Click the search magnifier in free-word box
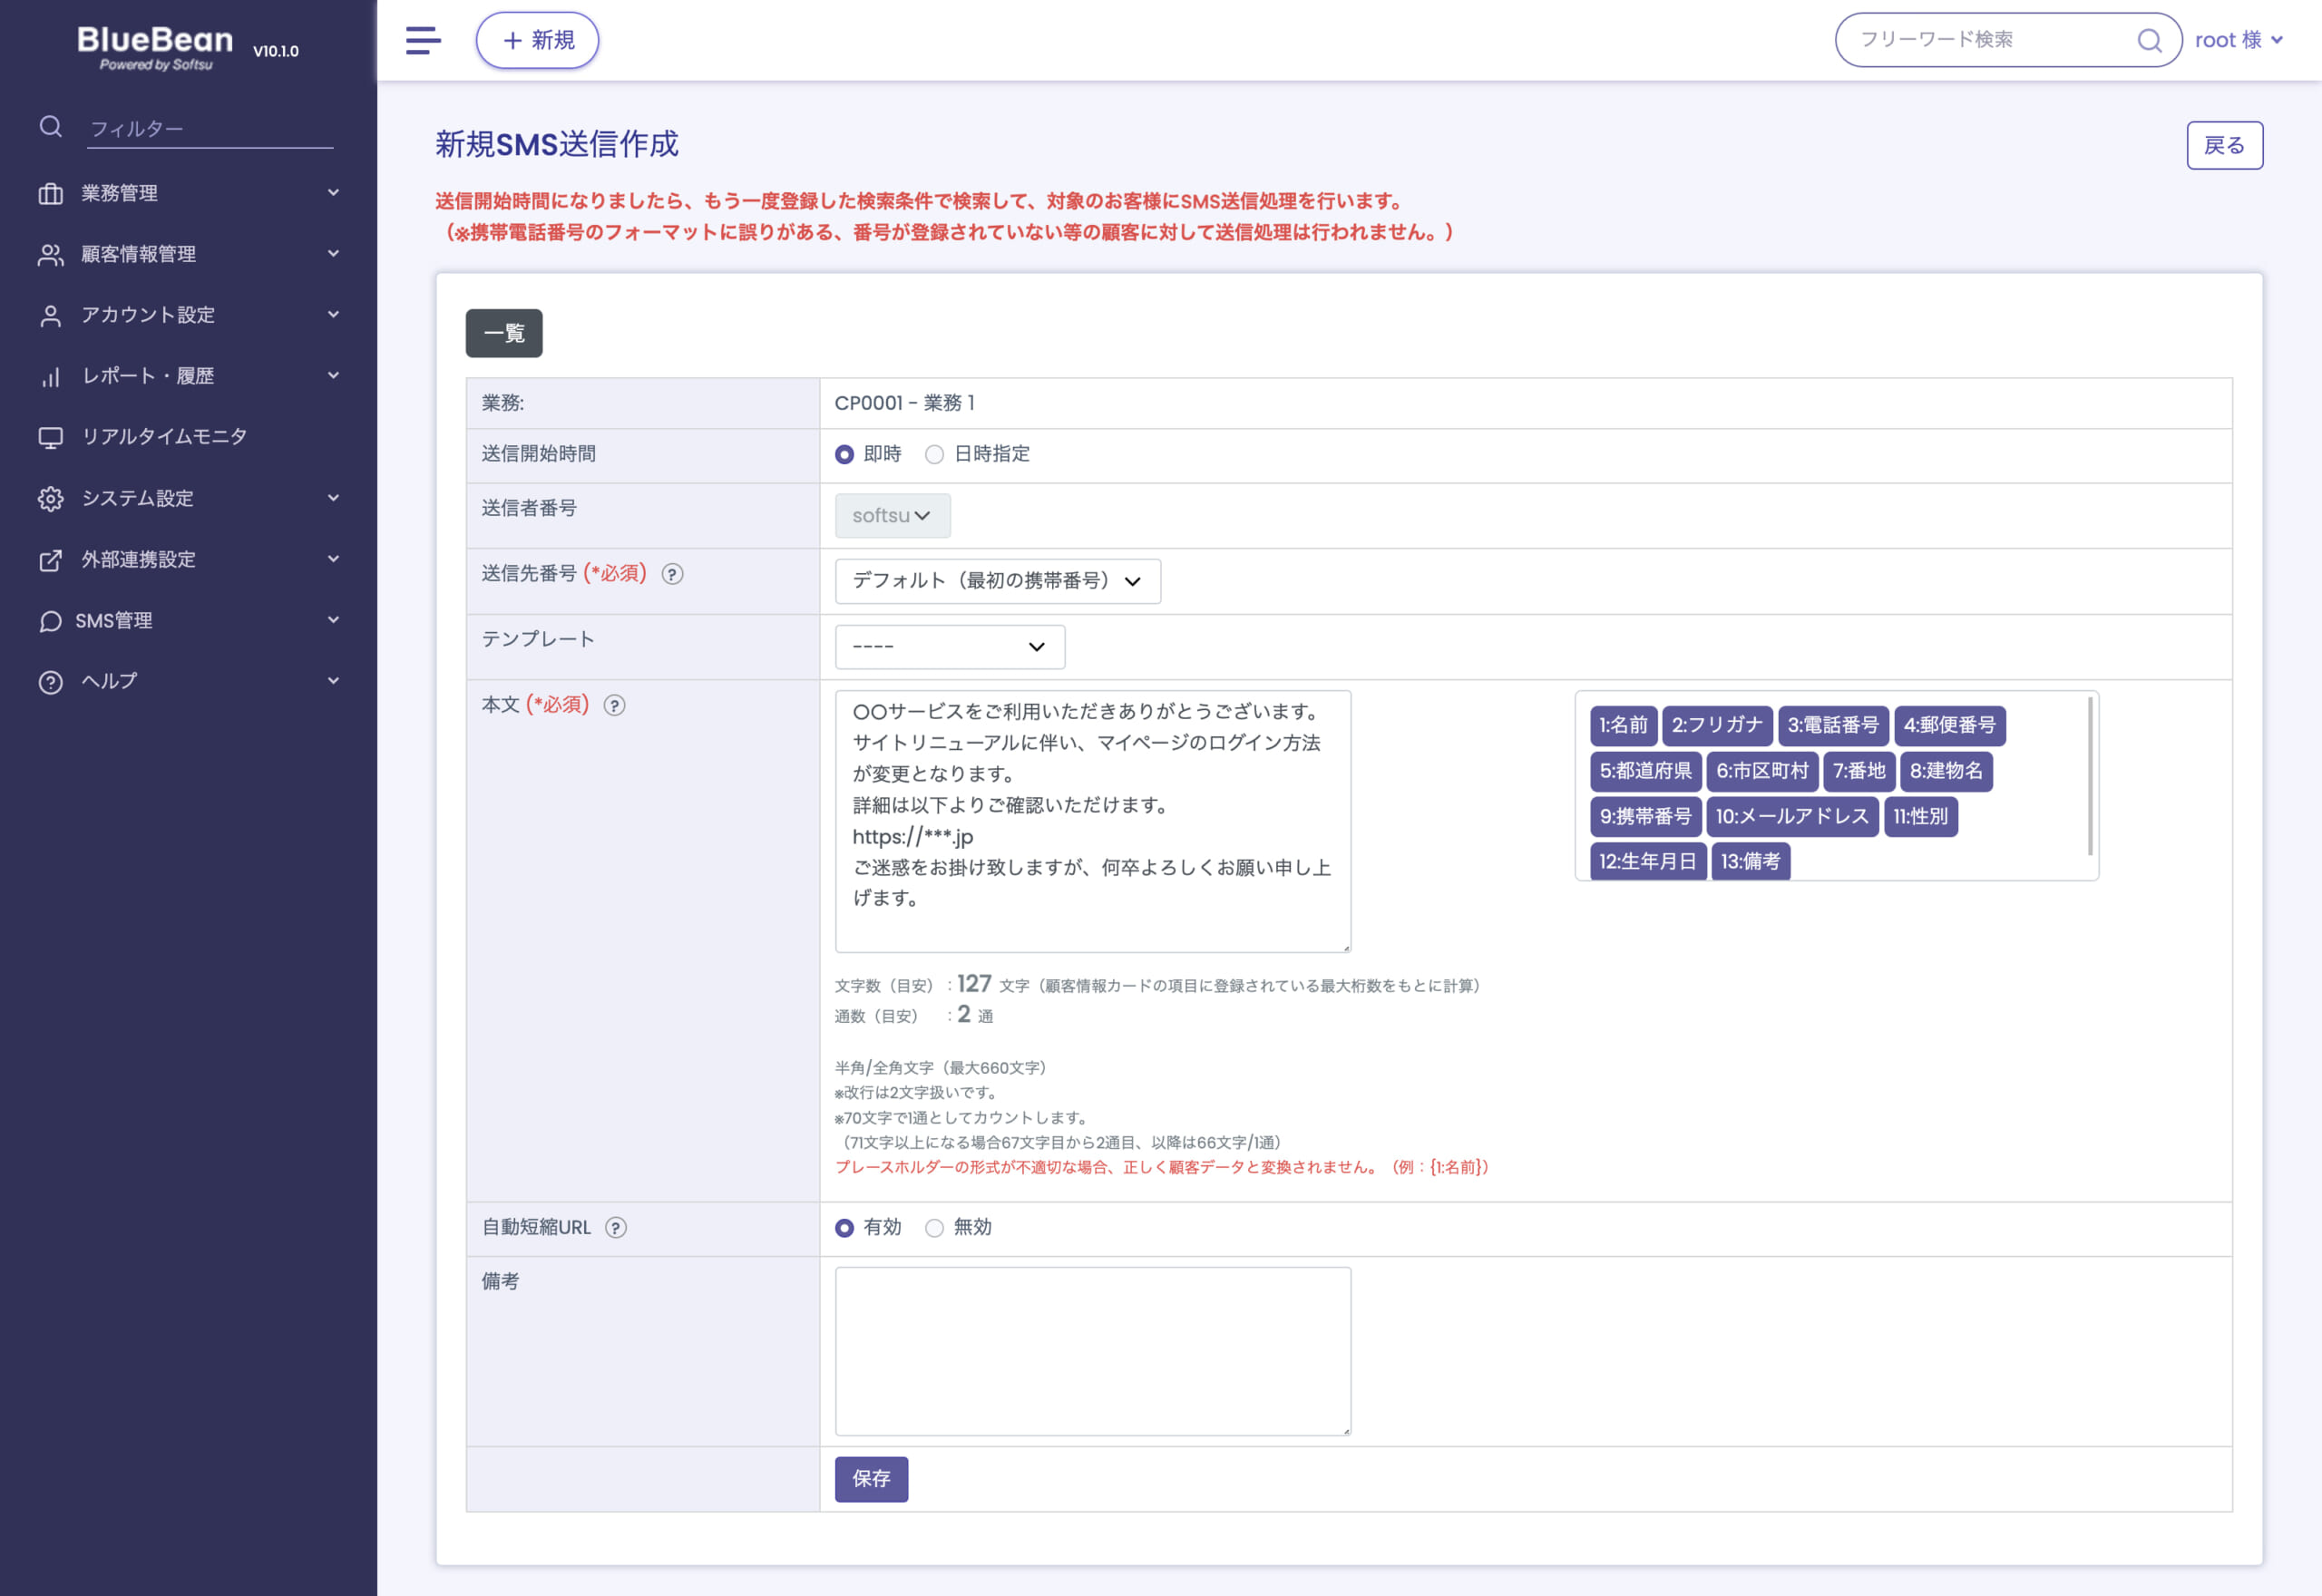The image size is (2322, 1596). [x=2149, y=40]
